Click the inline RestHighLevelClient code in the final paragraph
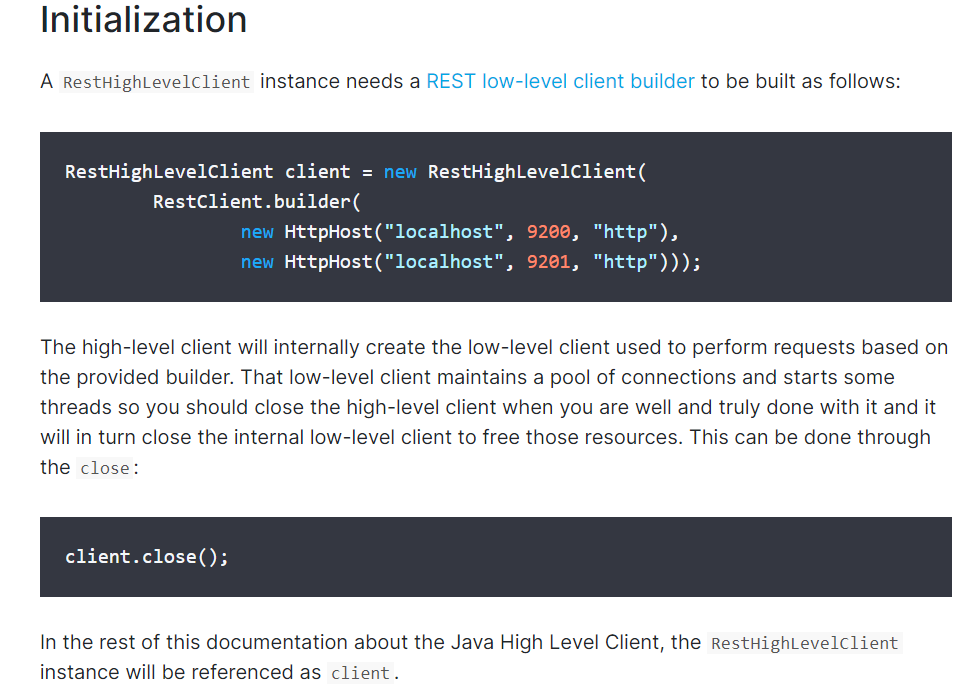 [x=804, y=643]
